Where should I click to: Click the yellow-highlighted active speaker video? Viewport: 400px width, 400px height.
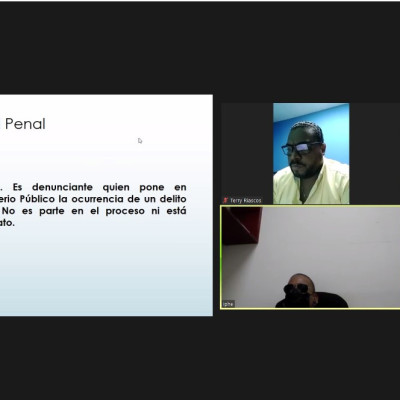point(310,257)
